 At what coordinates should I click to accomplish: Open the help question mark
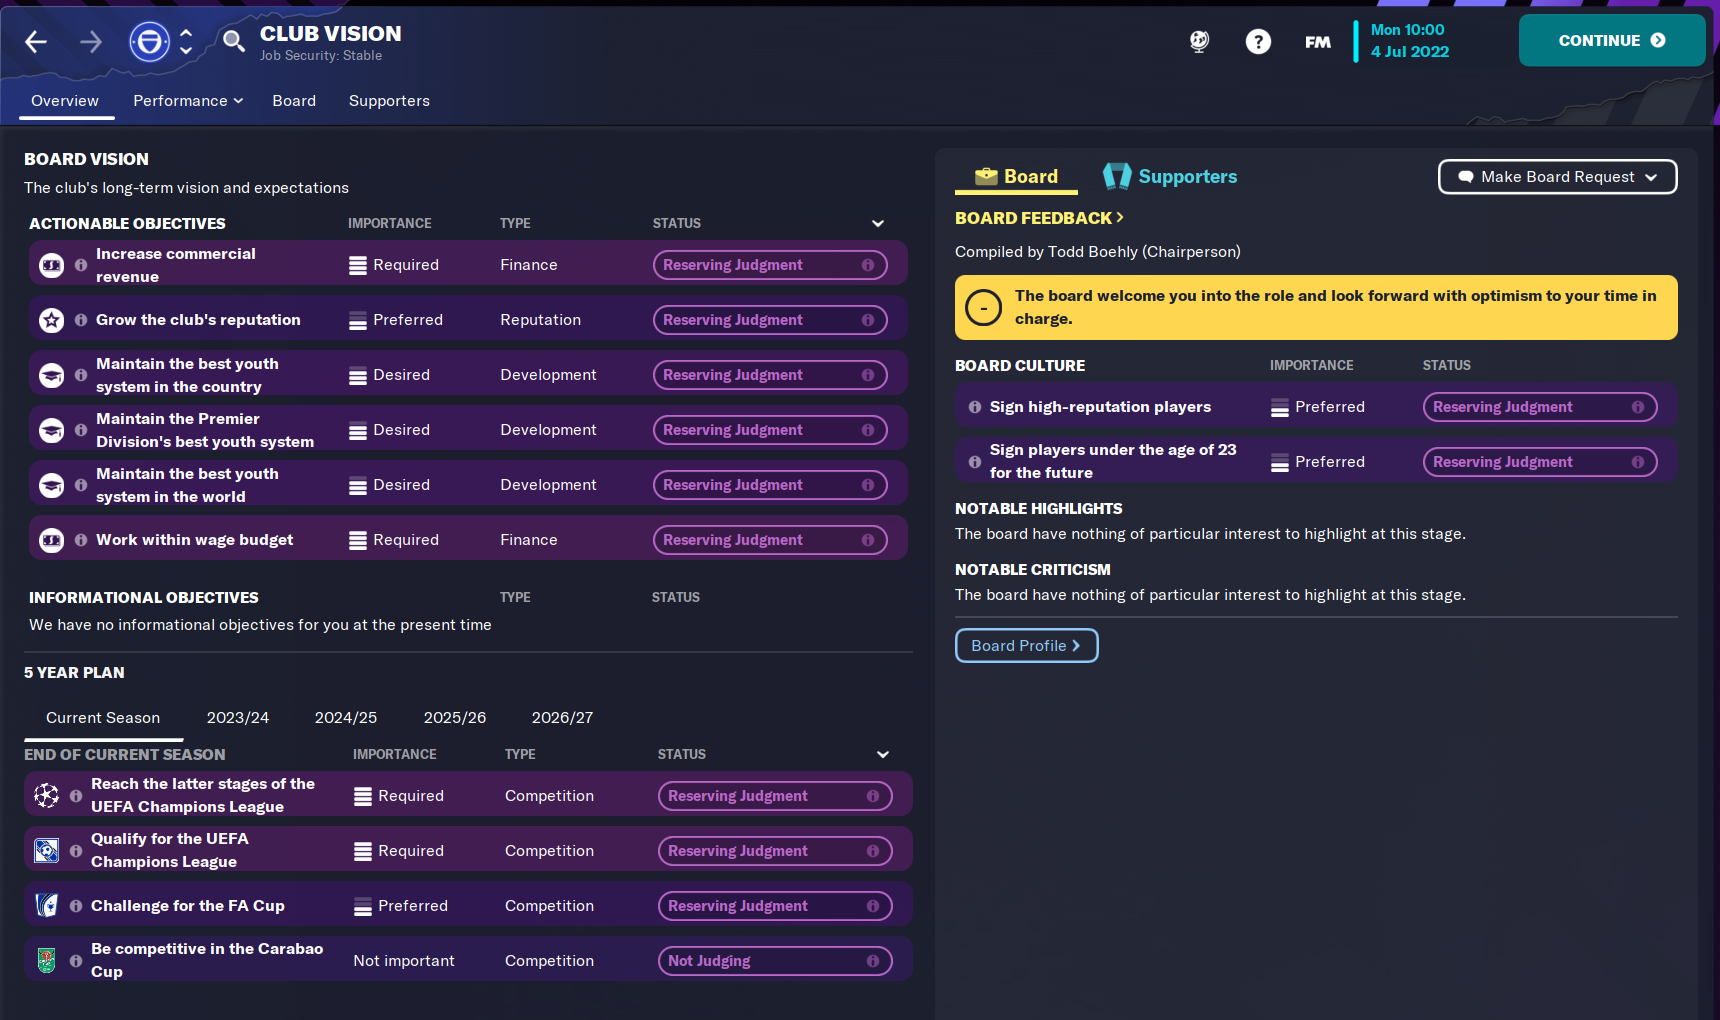(x=1258, y=41)
